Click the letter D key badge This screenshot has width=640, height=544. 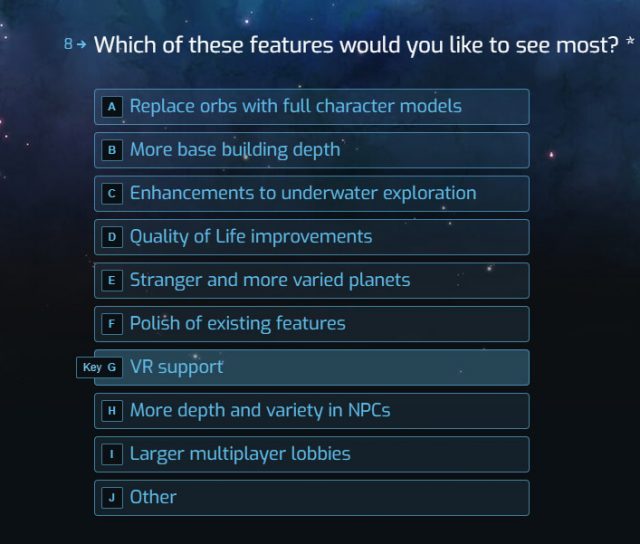point(112,237)
